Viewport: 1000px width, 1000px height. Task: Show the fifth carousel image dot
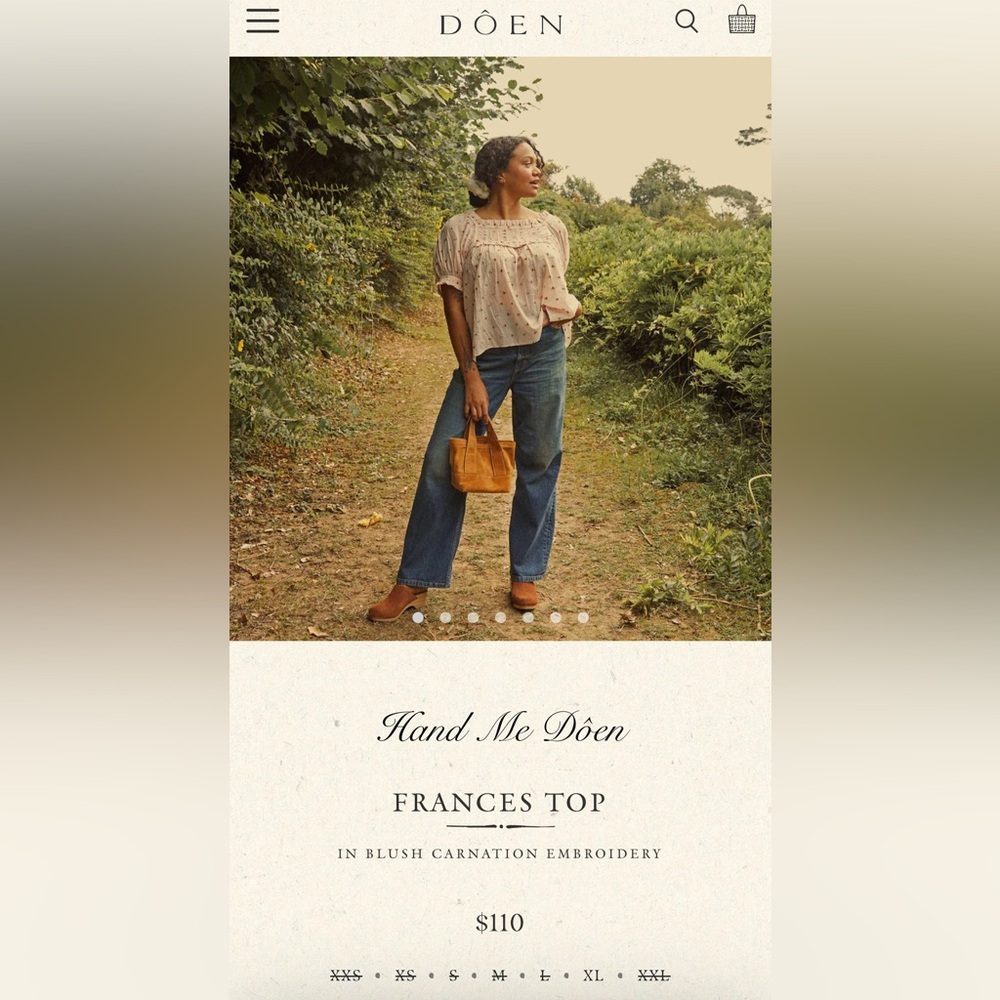coord(528,617)
